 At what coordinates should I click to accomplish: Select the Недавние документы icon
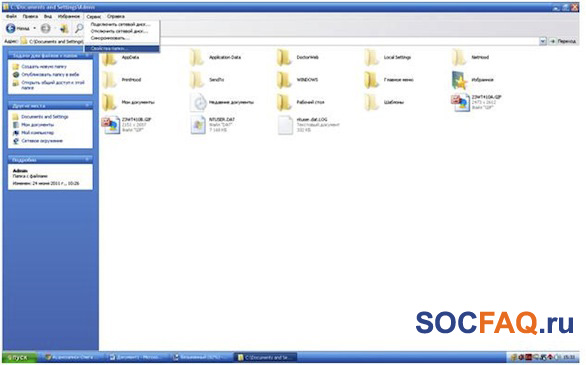click(198, 102)
